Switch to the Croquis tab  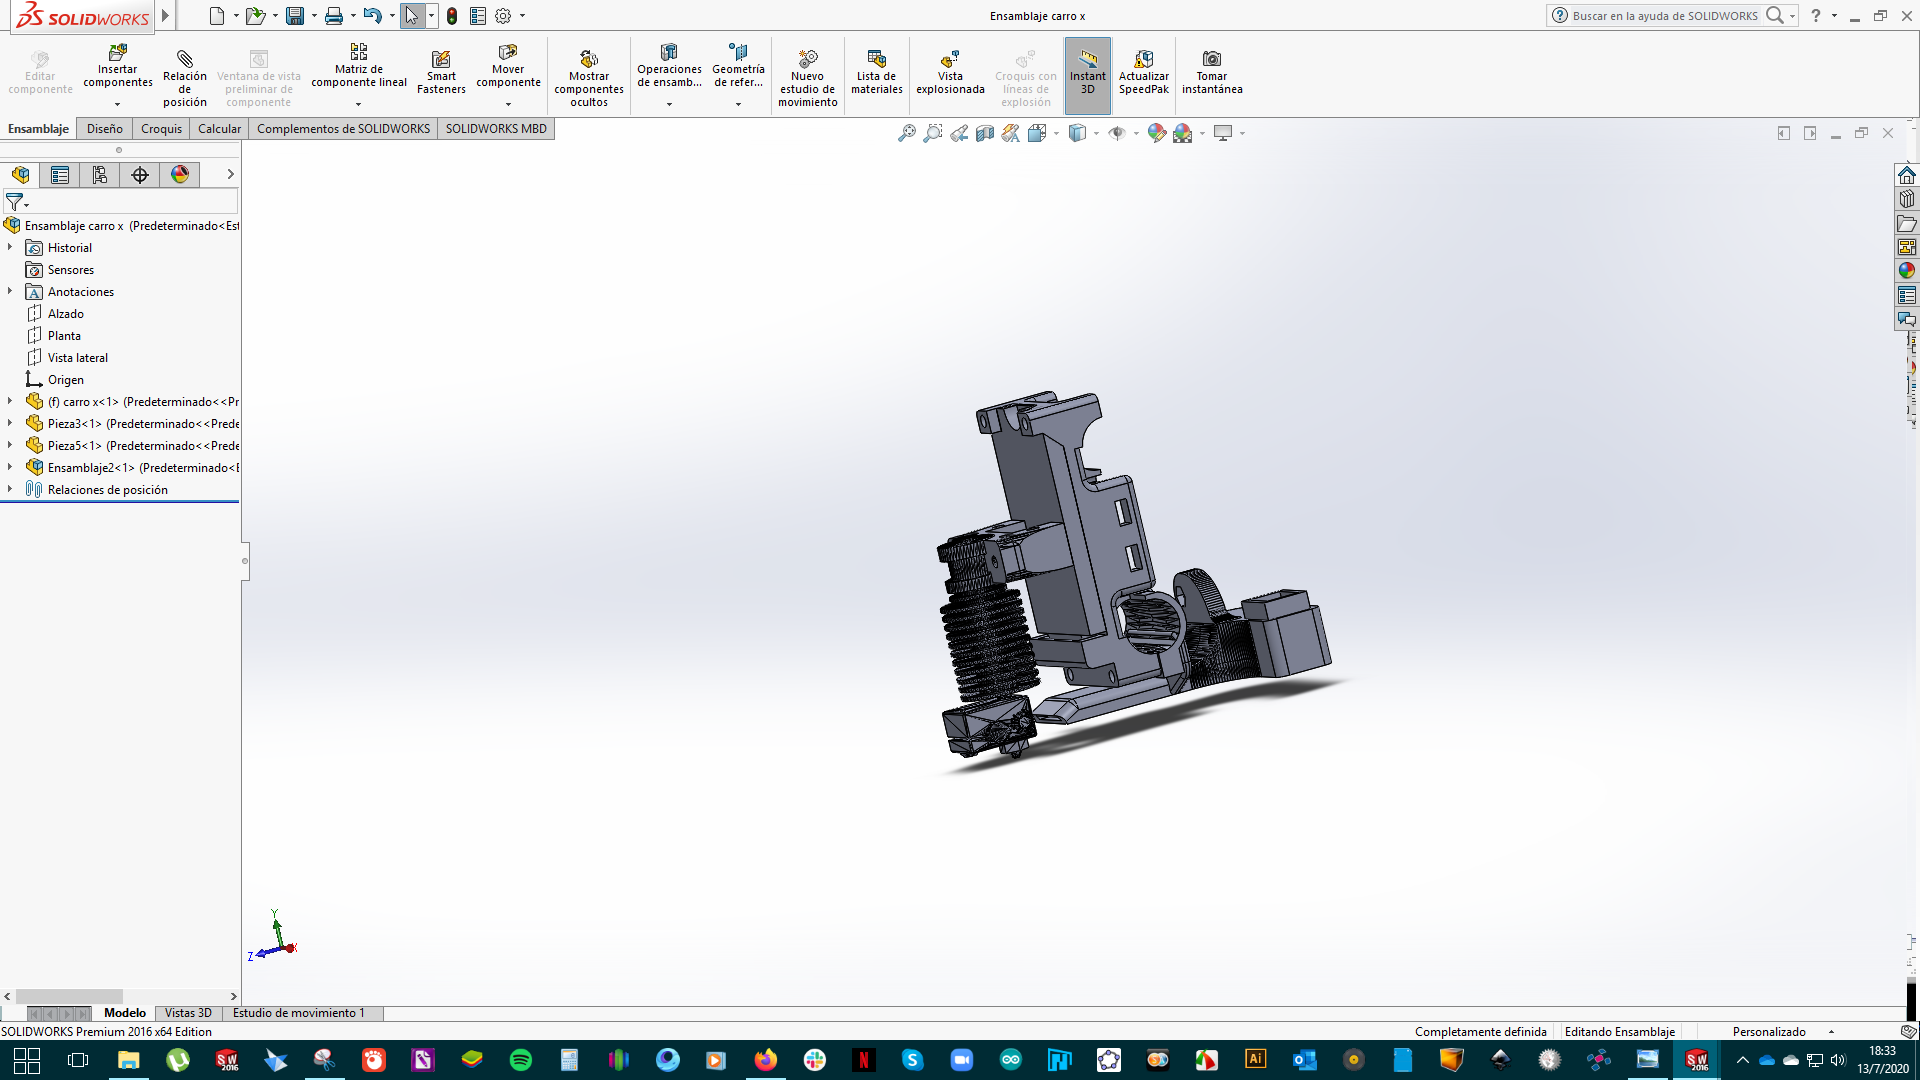pos(161,129)
